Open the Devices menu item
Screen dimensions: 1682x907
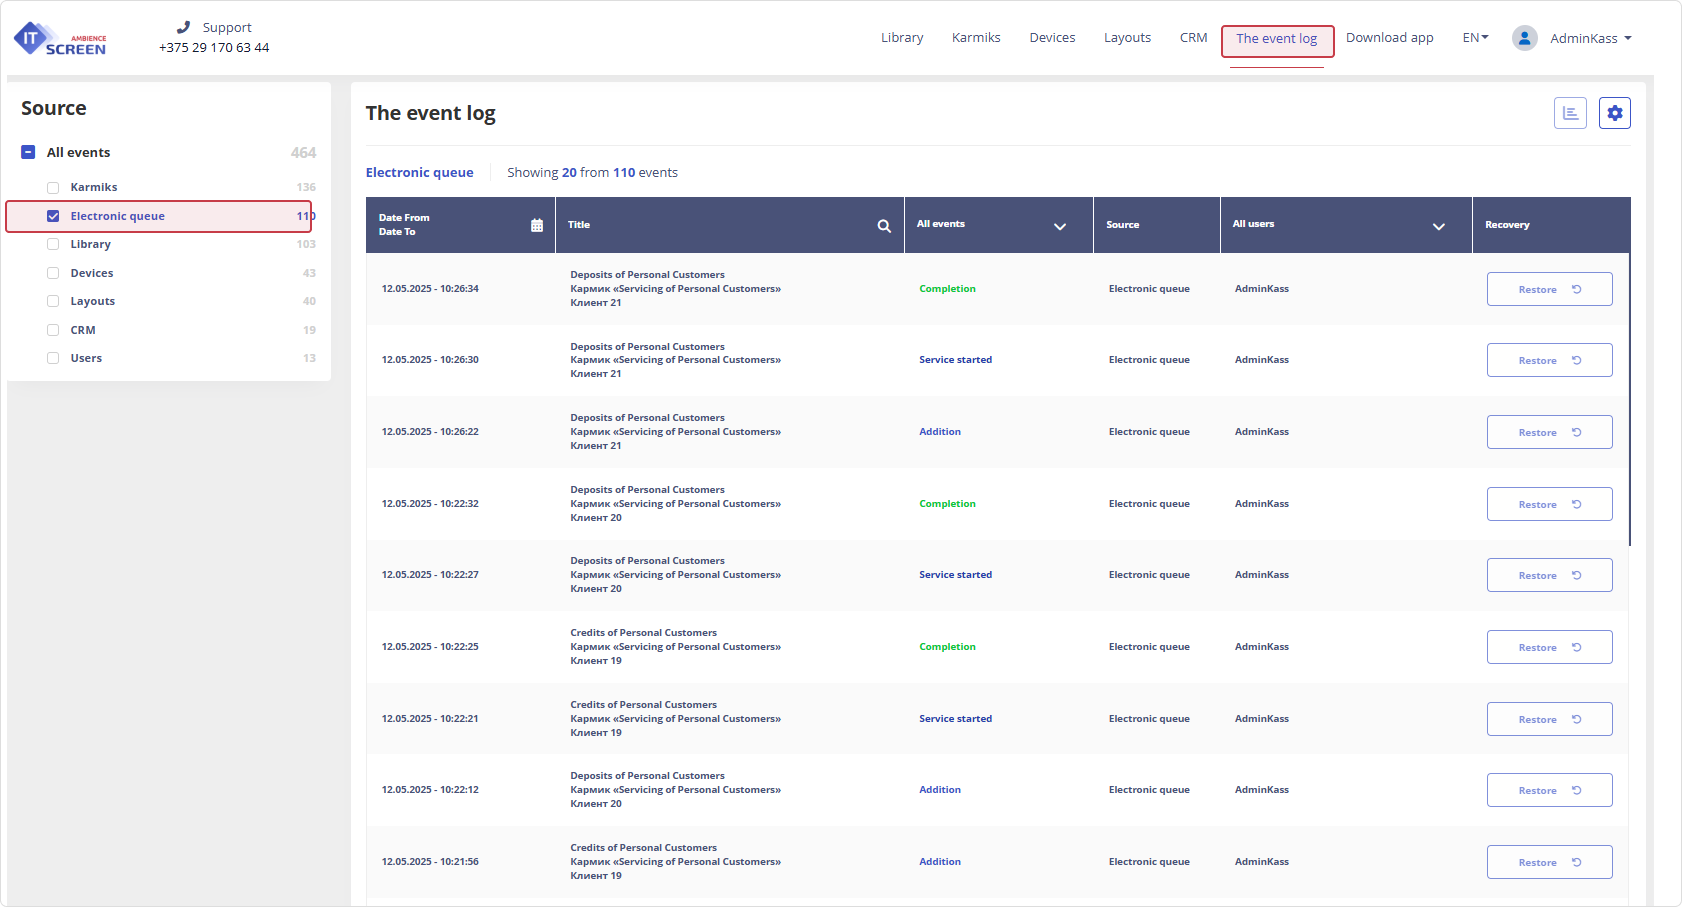(1052, 38)
